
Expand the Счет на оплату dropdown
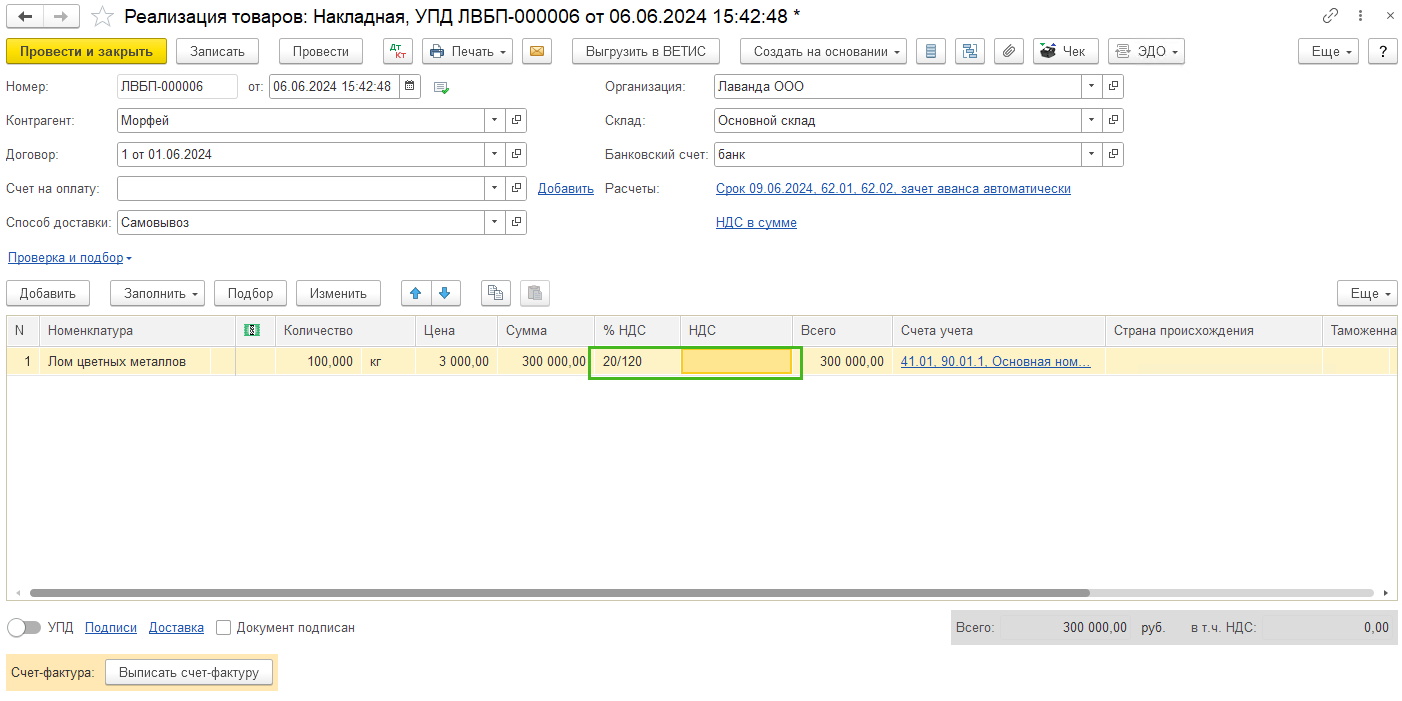[495, 189]
